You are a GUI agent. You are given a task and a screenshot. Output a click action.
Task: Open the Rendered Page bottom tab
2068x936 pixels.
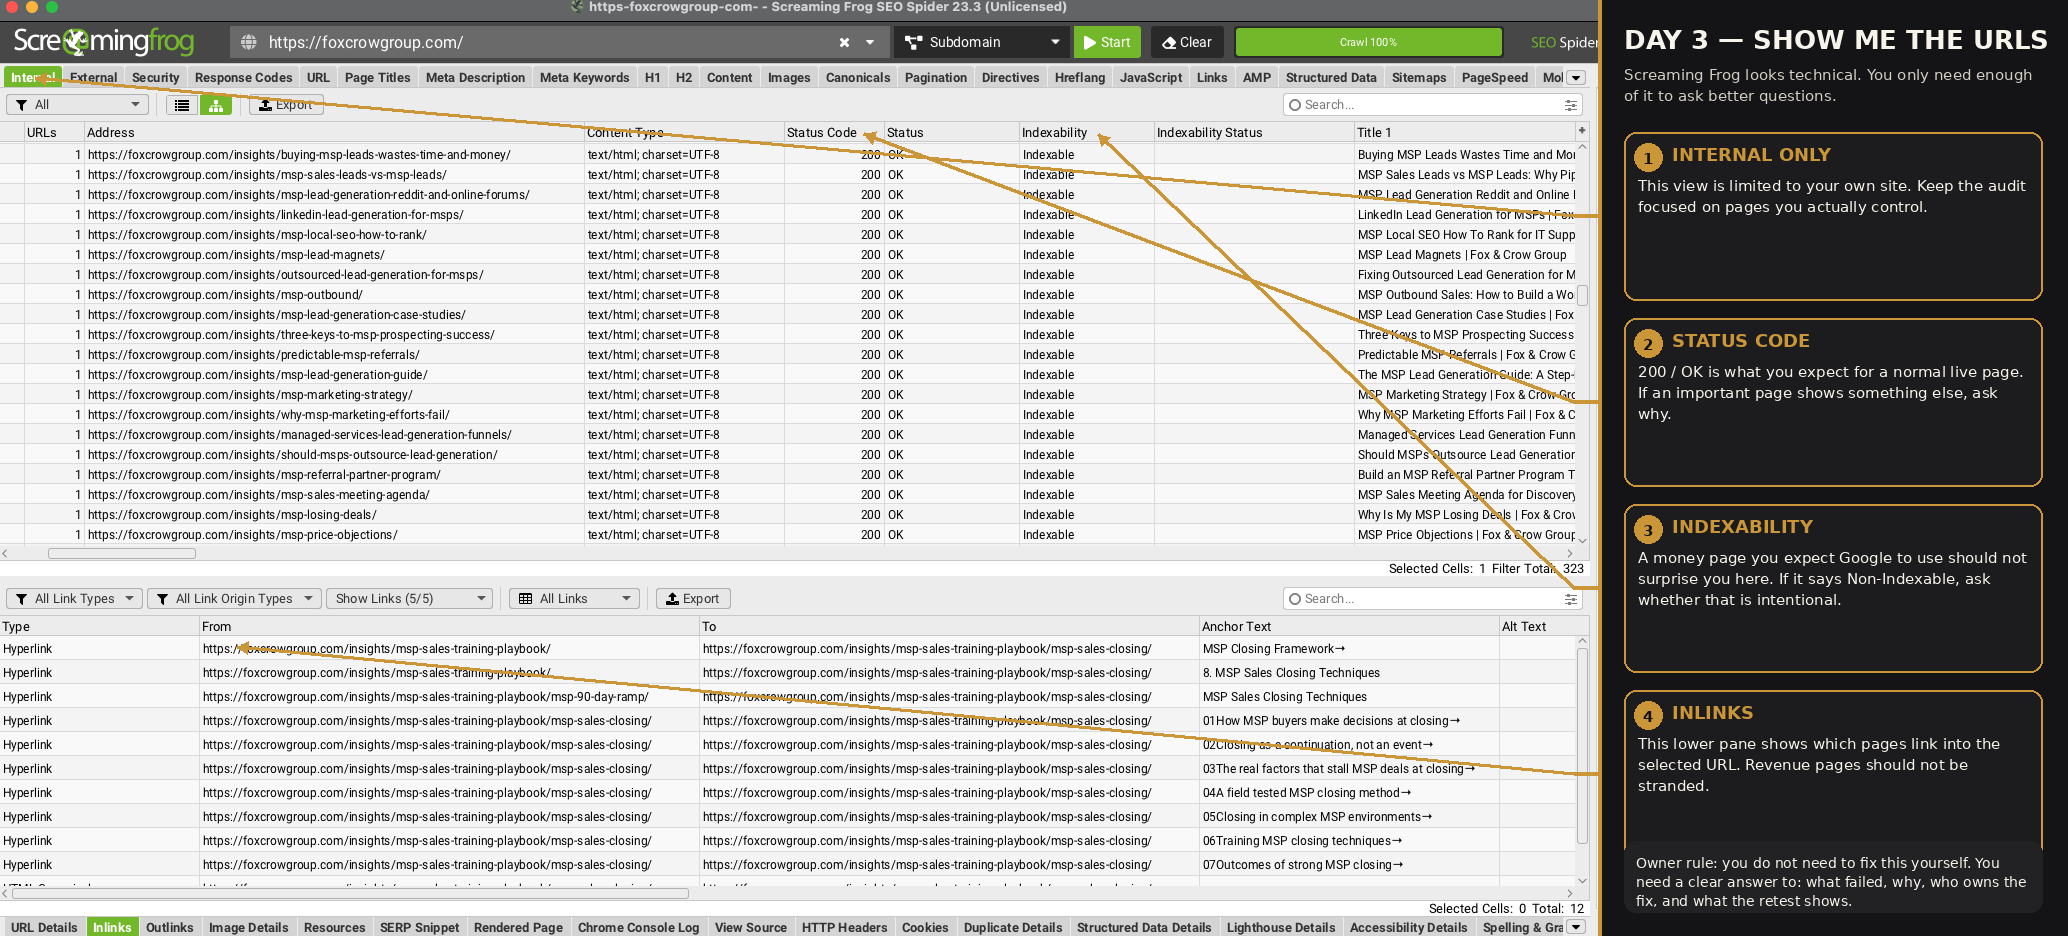pos(518,927)
